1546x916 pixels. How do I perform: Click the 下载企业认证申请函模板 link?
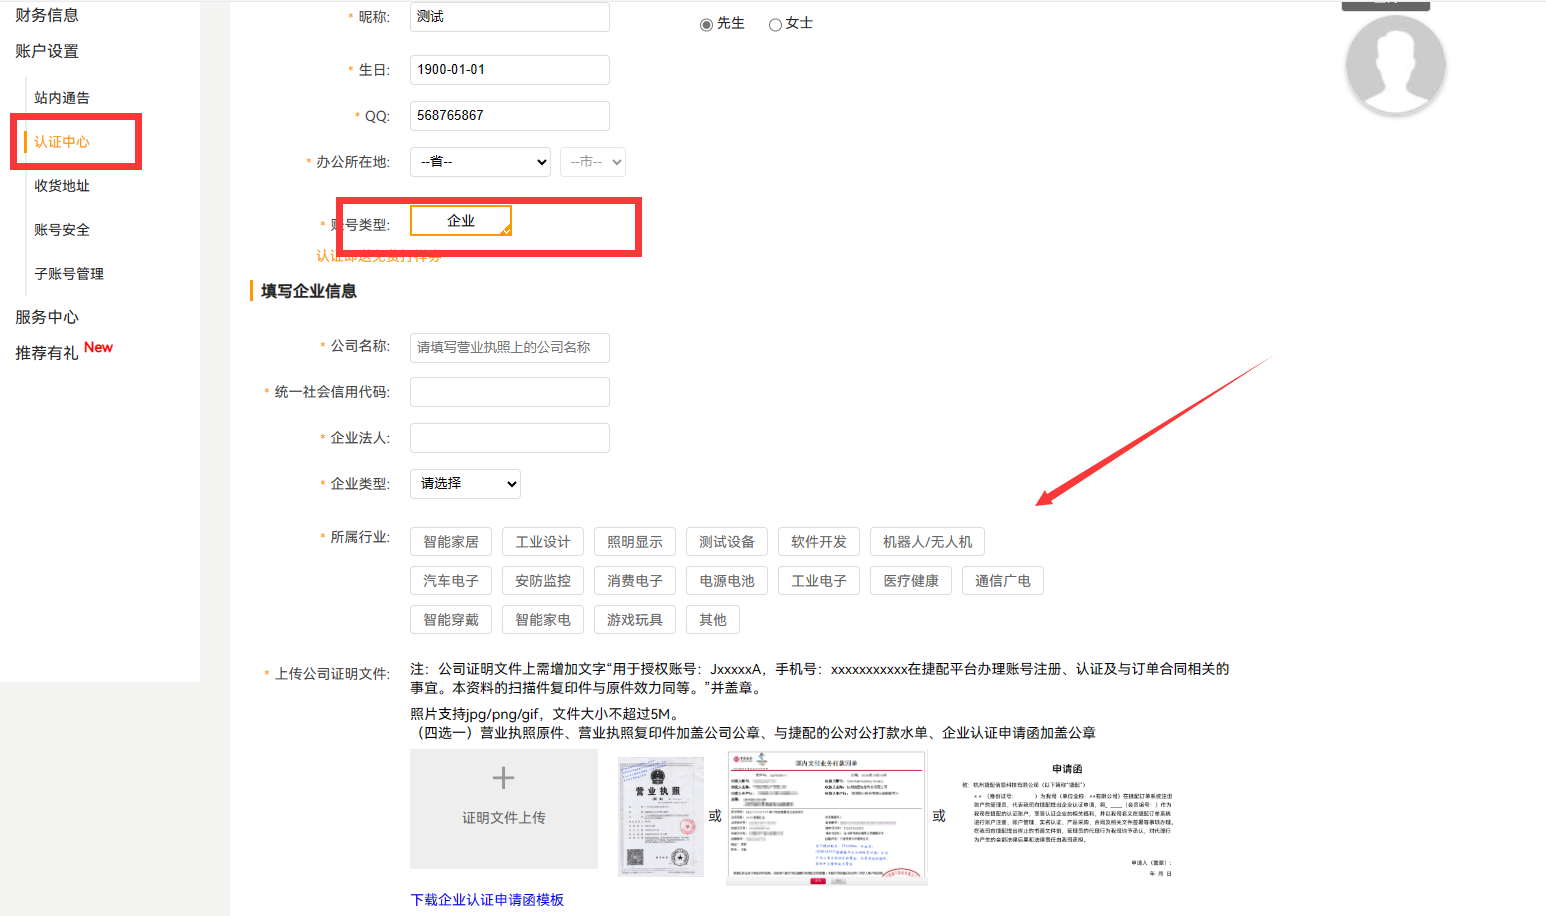click(487, 900)
